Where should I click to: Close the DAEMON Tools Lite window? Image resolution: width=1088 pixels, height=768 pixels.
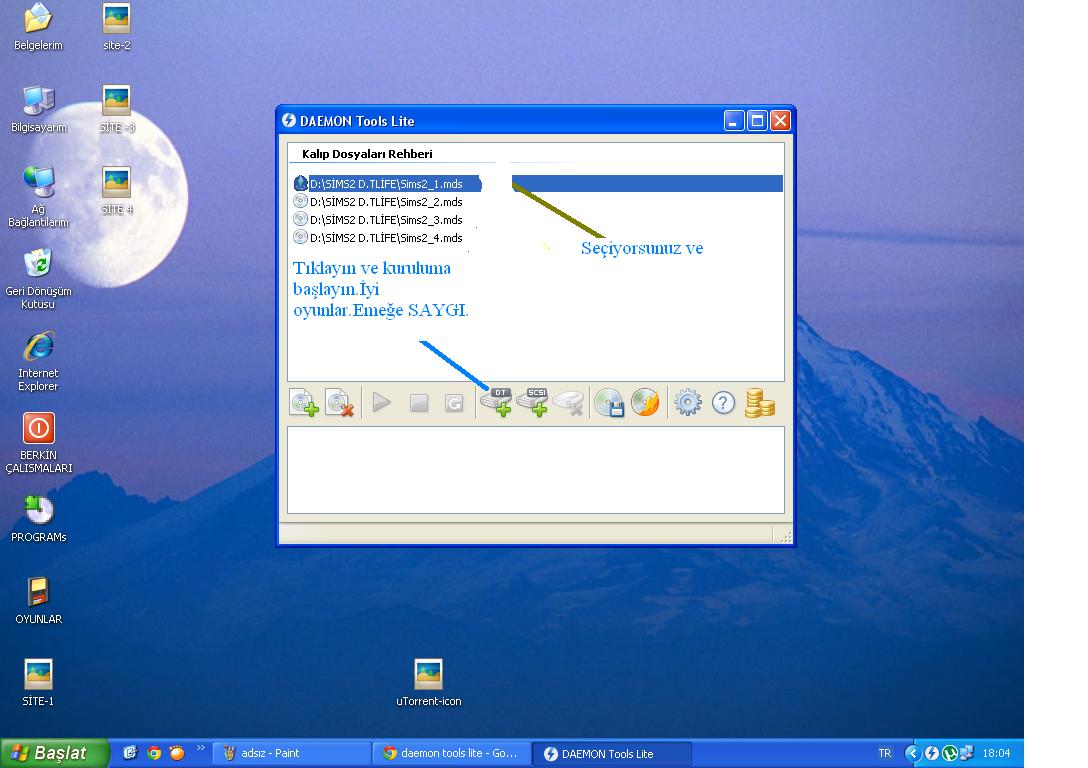(x=781, y=121)
